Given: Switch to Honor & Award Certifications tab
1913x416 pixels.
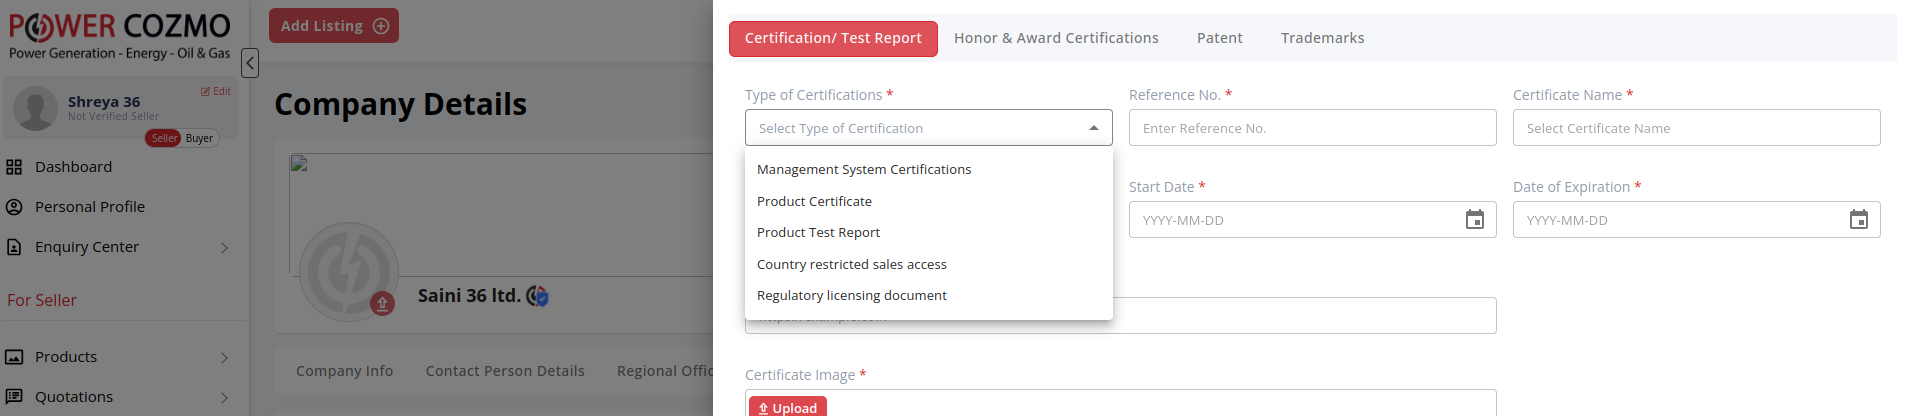Looking at the screenshot, I should click(x=1056, y=38).
